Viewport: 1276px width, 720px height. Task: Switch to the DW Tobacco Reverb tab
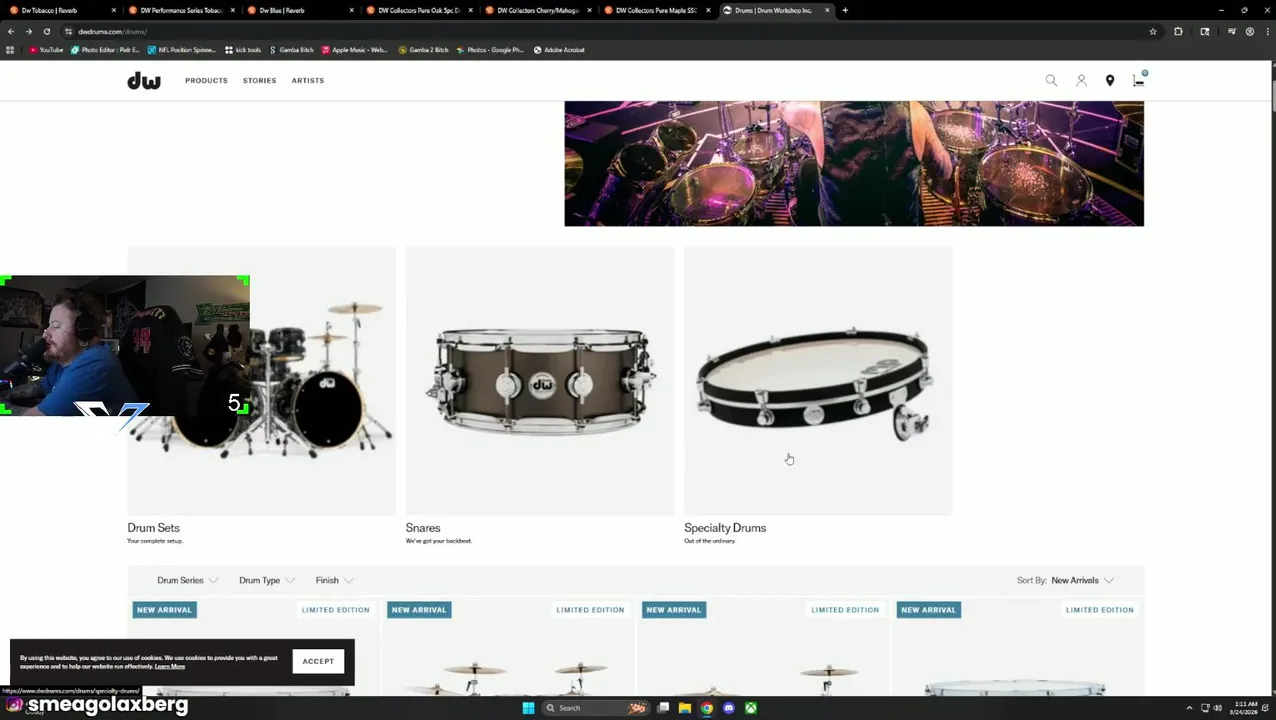pyautogui.click(x=60, y=10)
